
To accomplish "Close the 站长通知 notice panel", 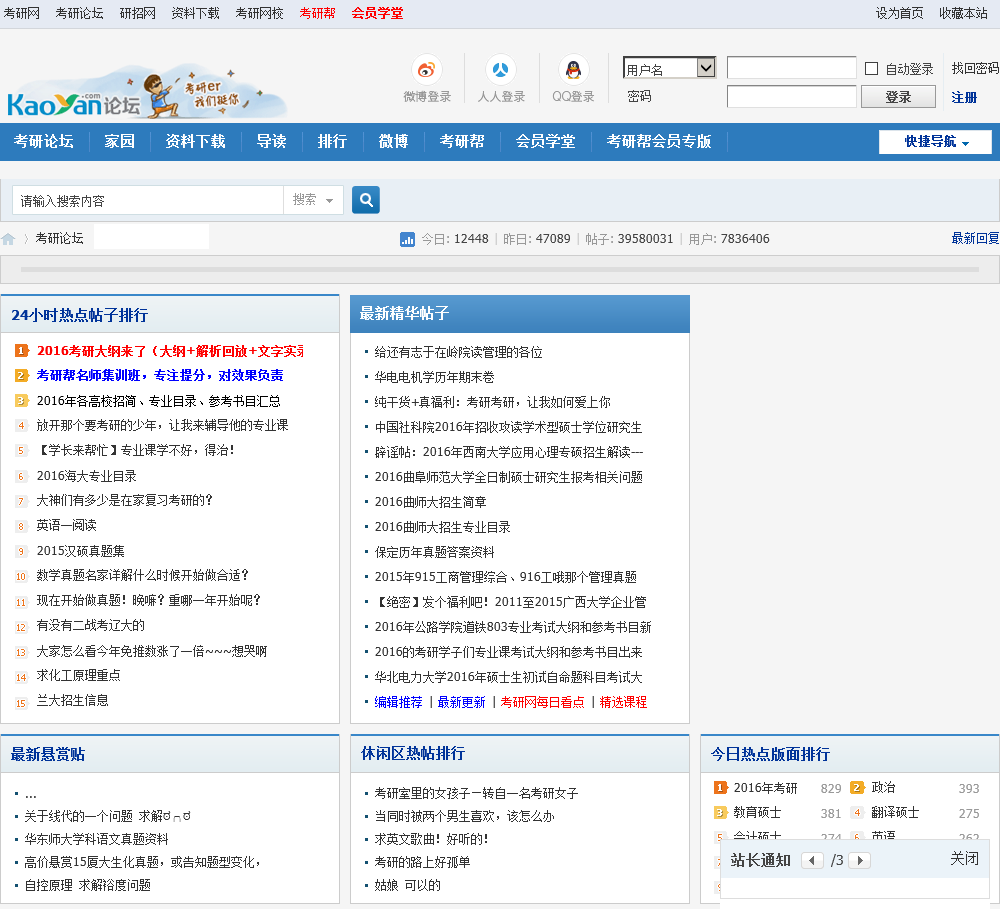I will click(964, 859).
